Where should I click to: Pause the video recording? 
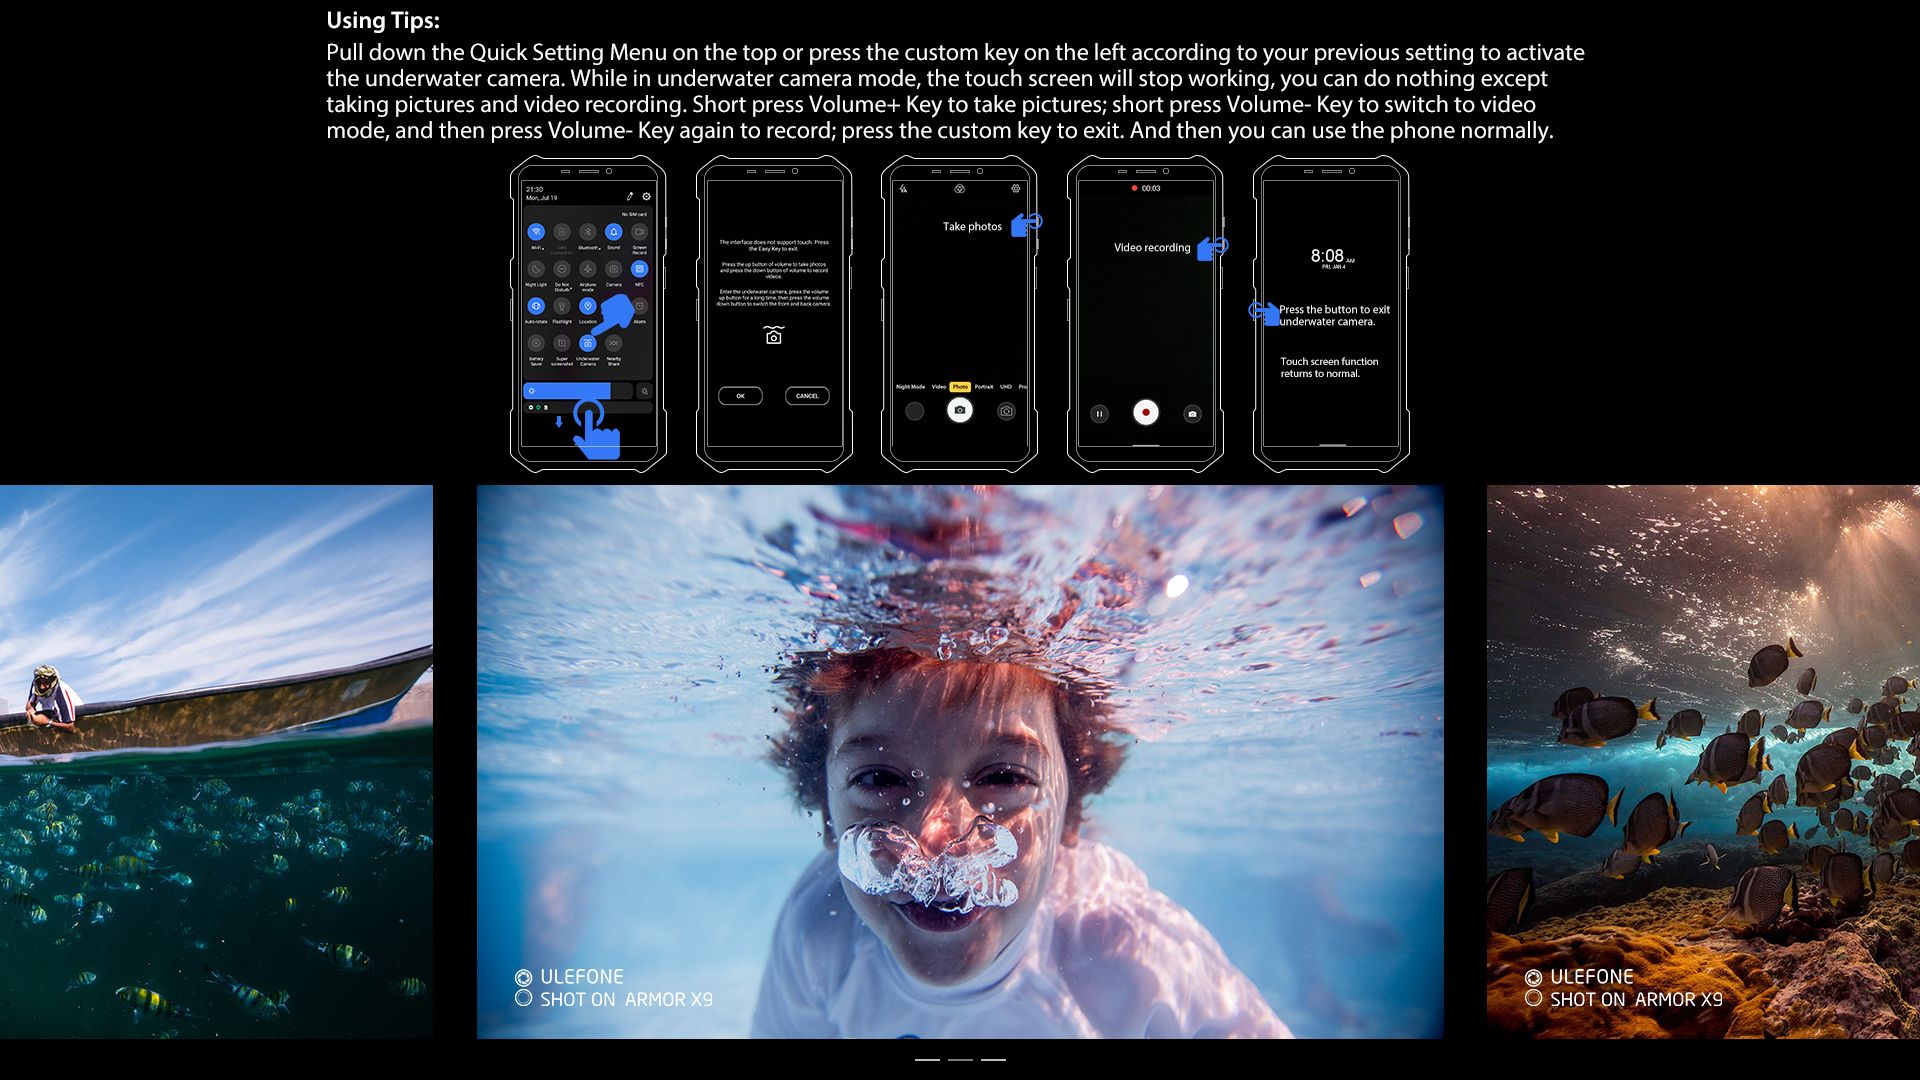[1099, 413]
